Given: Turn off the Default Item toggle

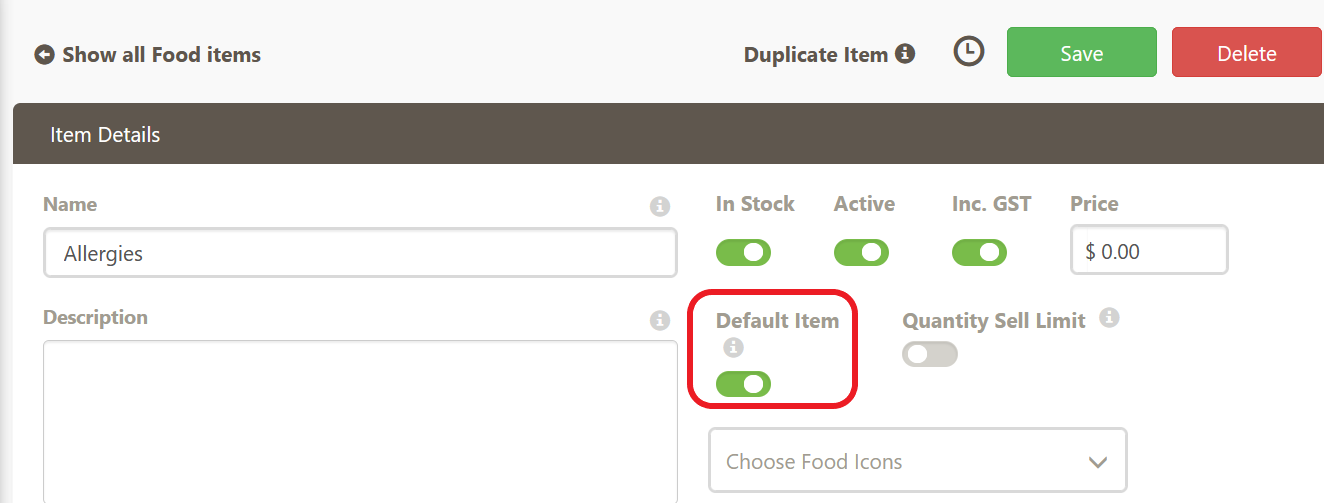Looking at the screenshot, I should coord(743,384).
